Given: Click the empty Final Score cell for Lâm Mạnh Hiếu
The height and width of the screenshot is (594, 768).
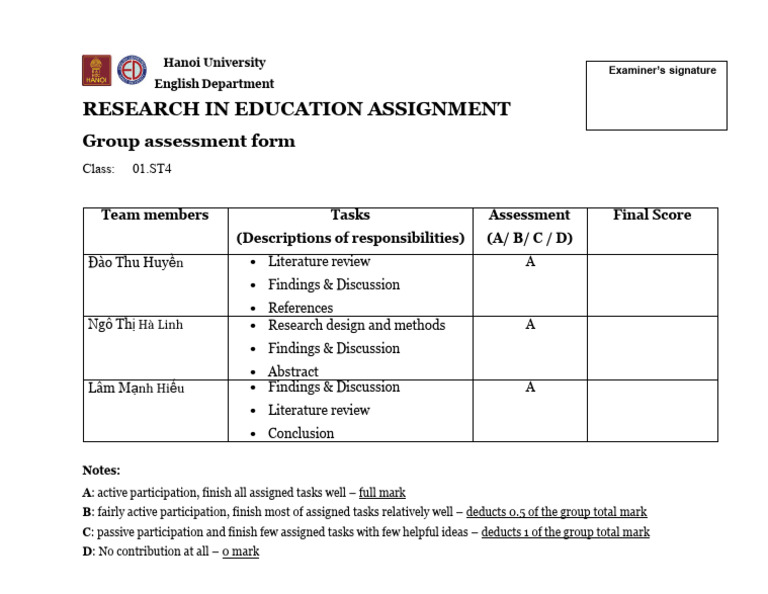Looking at the screenshot, I should [652, 411].
